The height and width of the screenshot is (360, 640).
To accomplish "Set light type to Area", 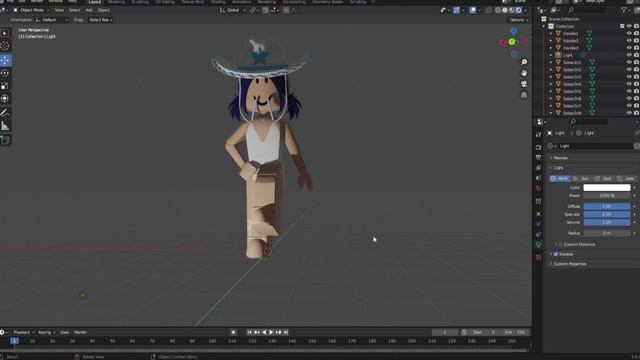I will (626, 179).
